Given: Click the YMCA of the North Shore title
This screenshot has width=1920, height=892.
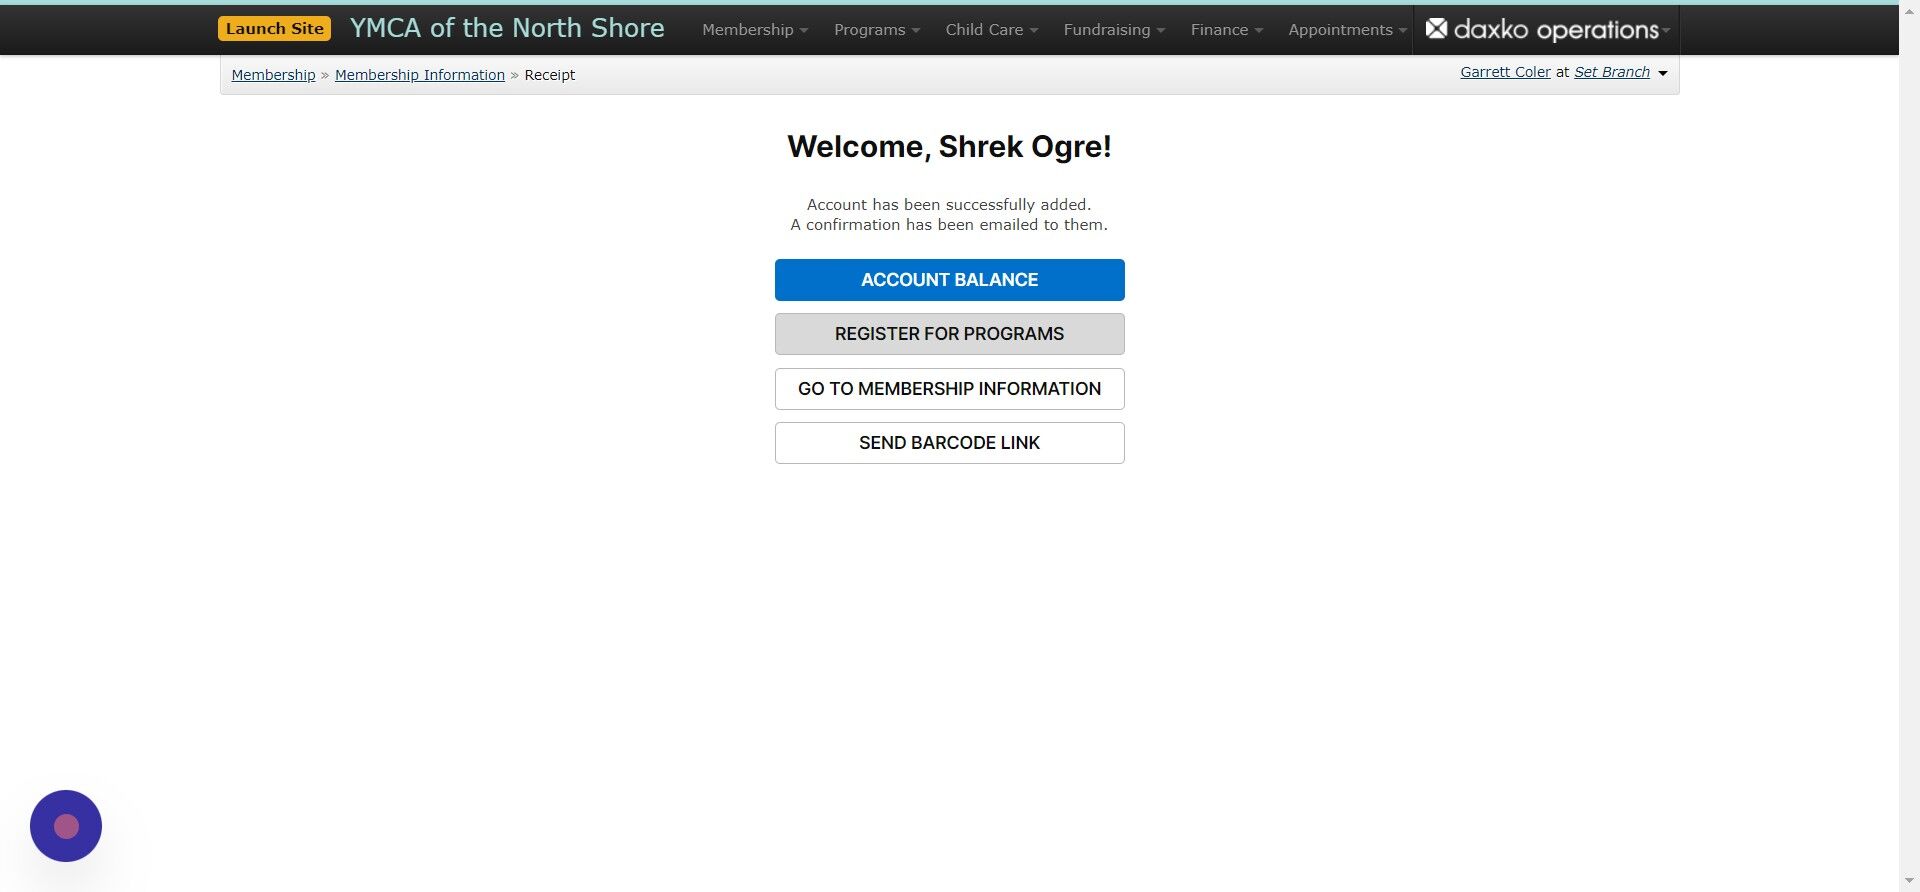Looking at the screenshot, I should (507, 28).
